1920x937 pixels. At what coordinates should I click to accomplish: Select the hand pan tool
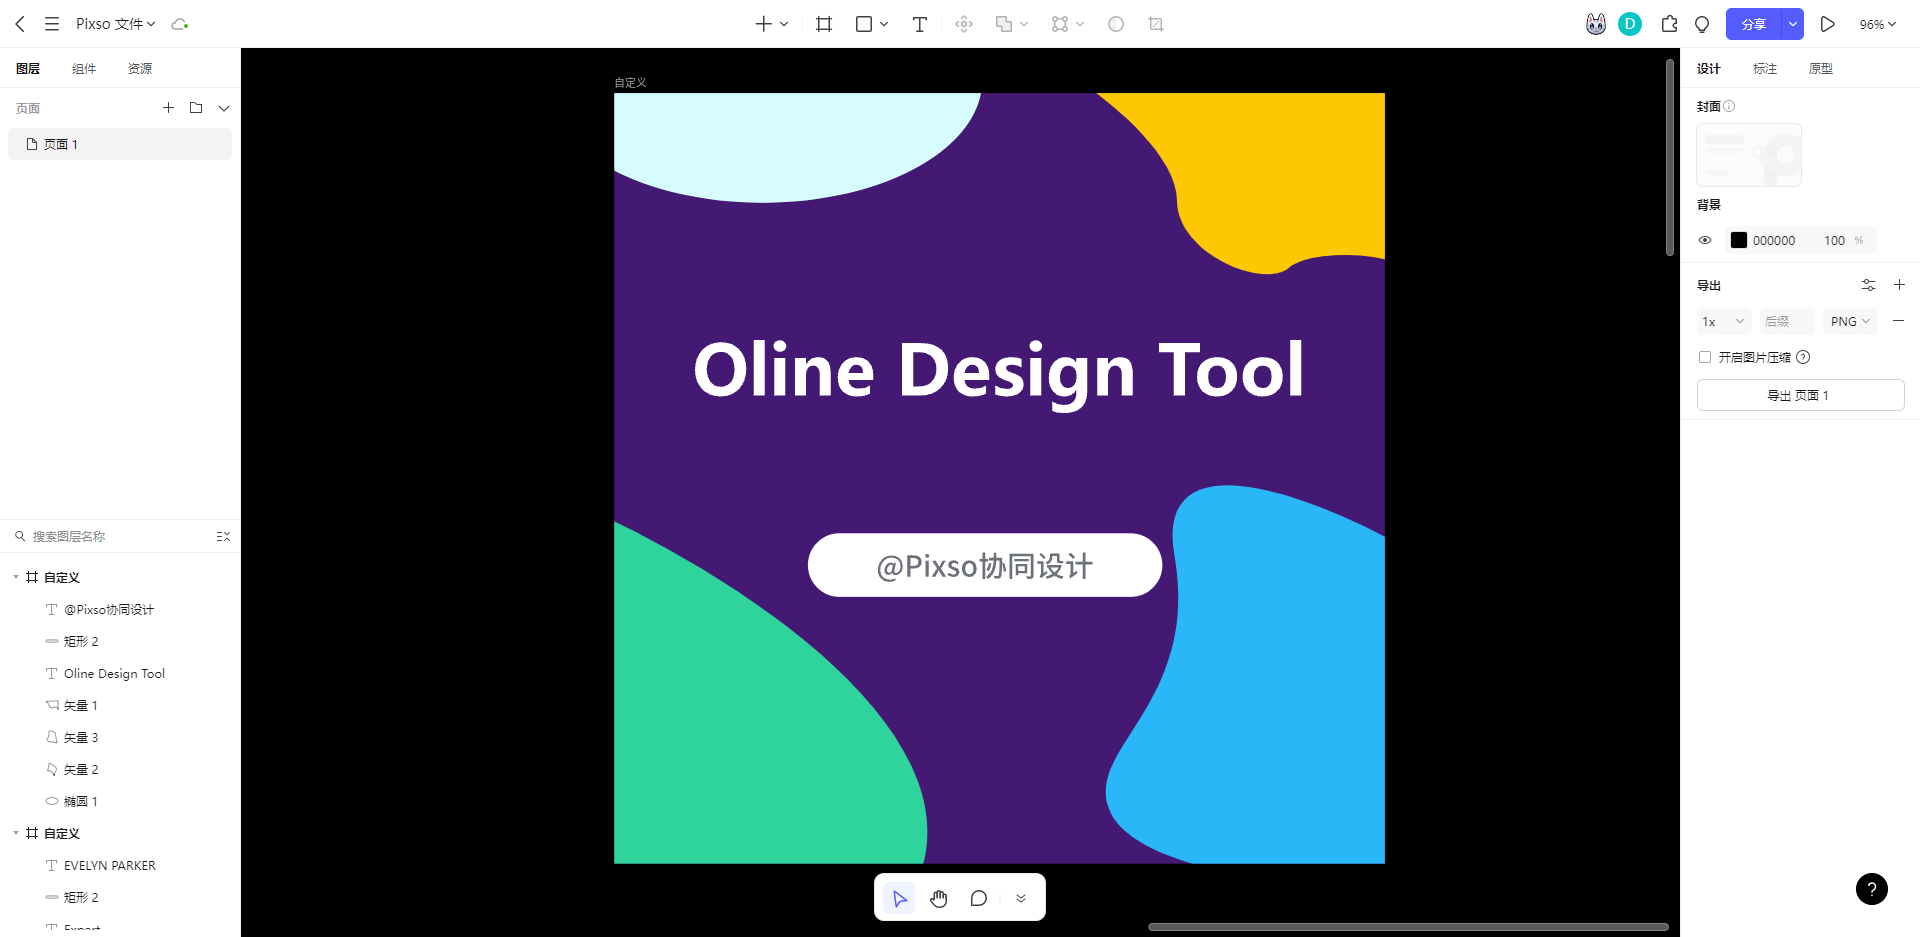point(939,898)
